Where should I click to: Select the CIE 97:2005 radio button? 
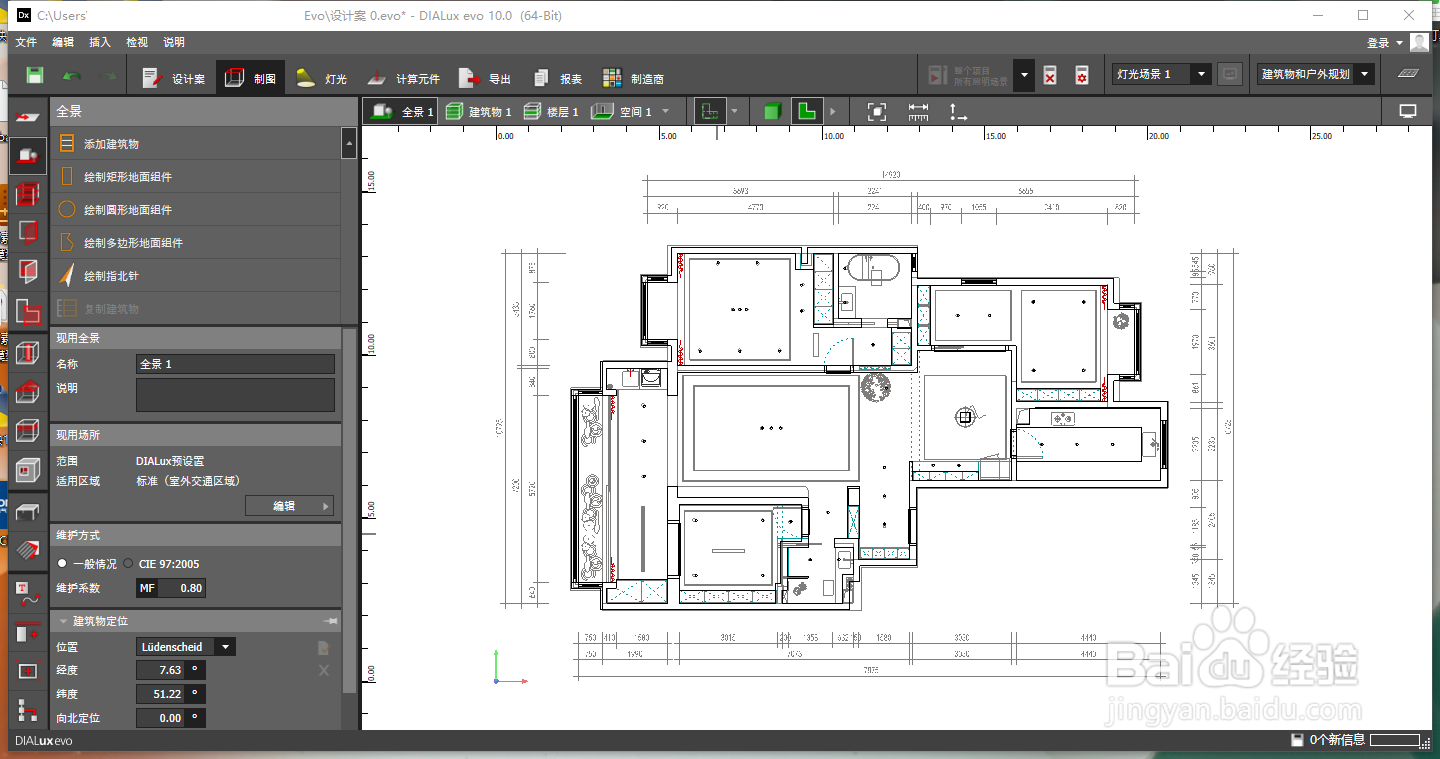128,564
